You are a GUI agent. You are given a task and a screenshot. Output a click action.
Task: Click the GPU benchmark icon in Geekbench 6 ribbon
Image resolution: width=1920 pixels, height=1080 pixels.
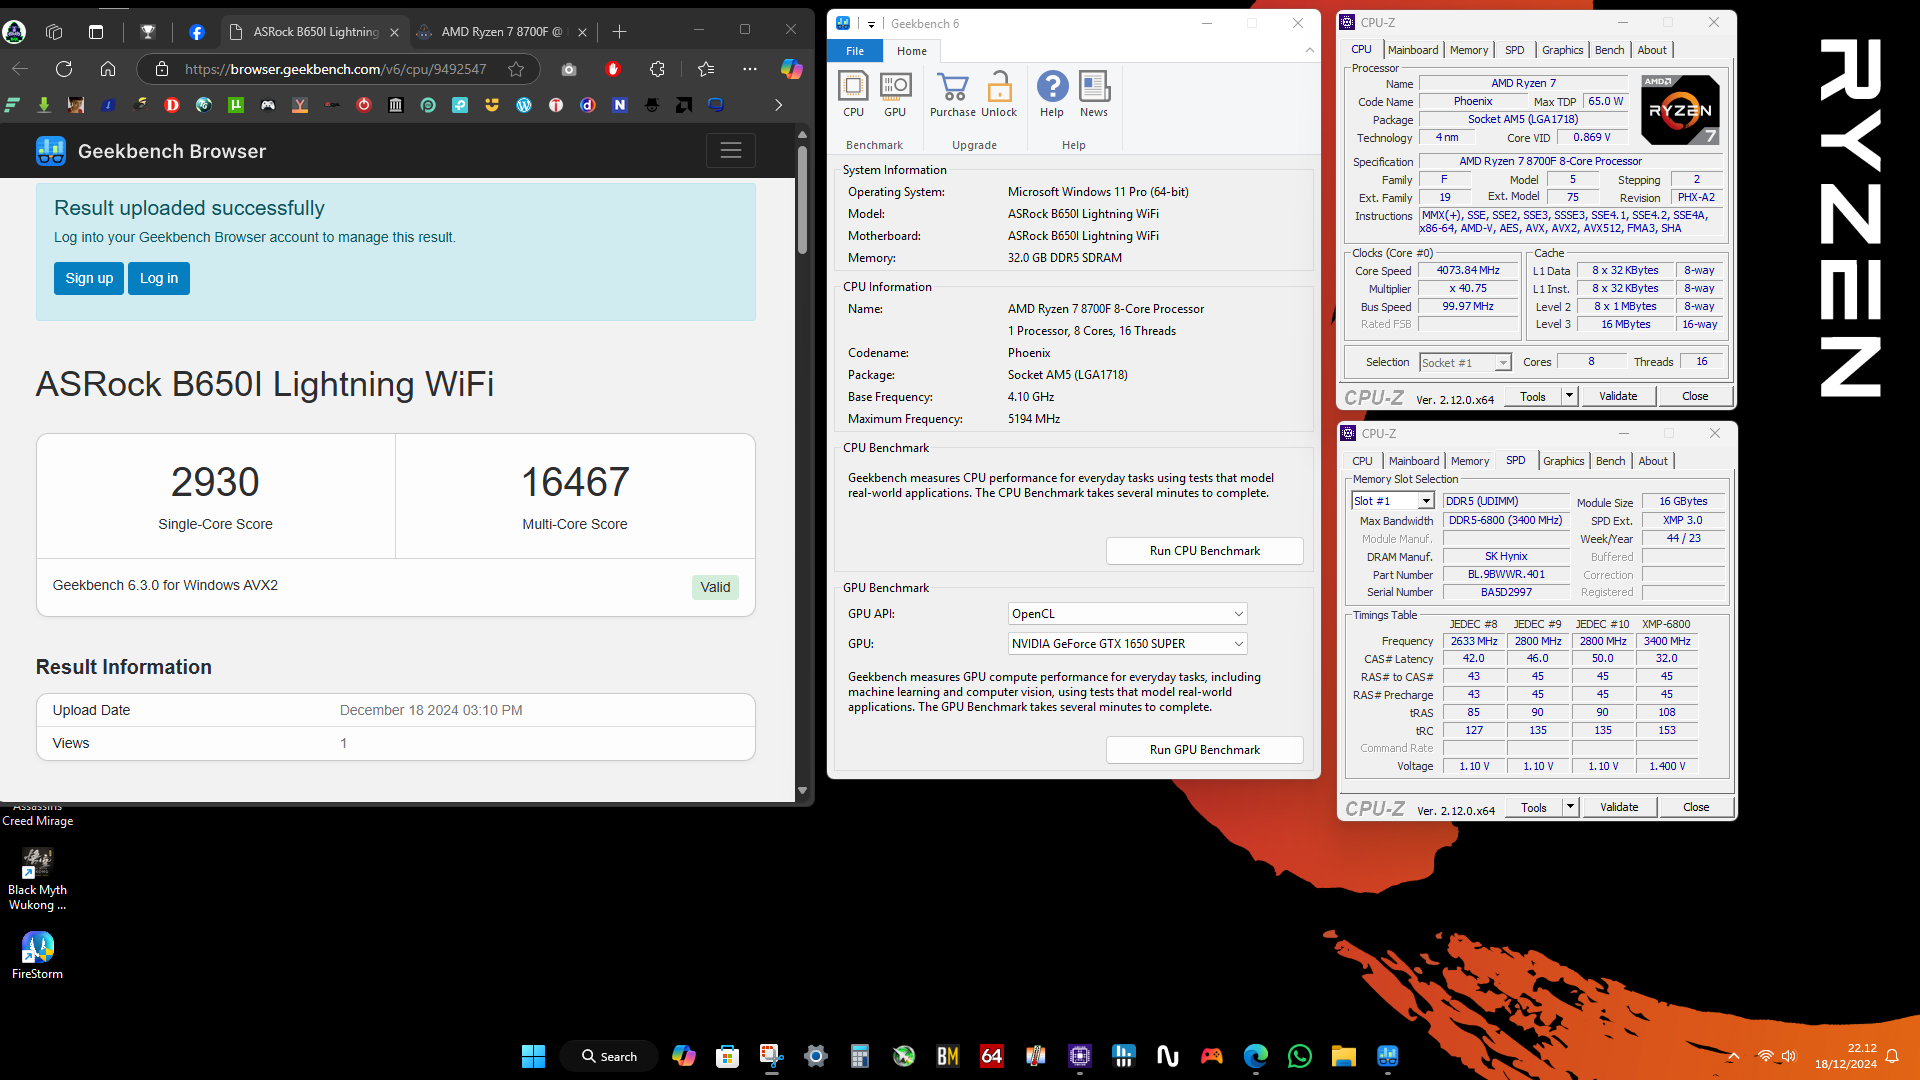[895, 94]
